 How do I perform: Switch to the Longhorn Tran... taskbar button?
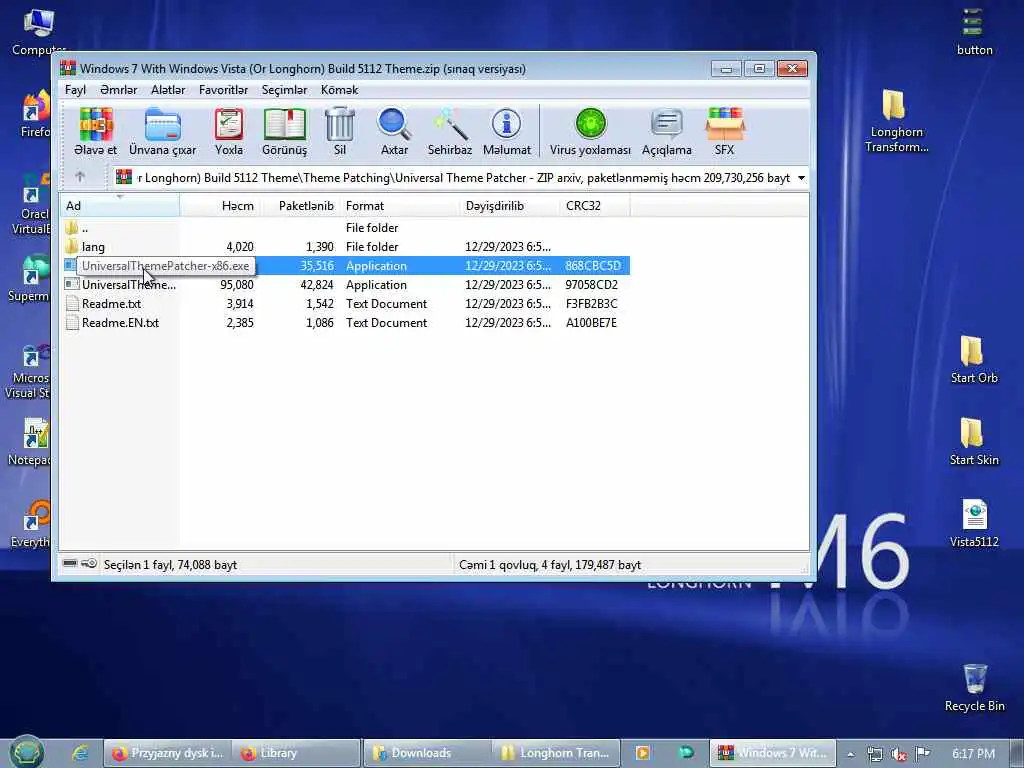[554, 753]
